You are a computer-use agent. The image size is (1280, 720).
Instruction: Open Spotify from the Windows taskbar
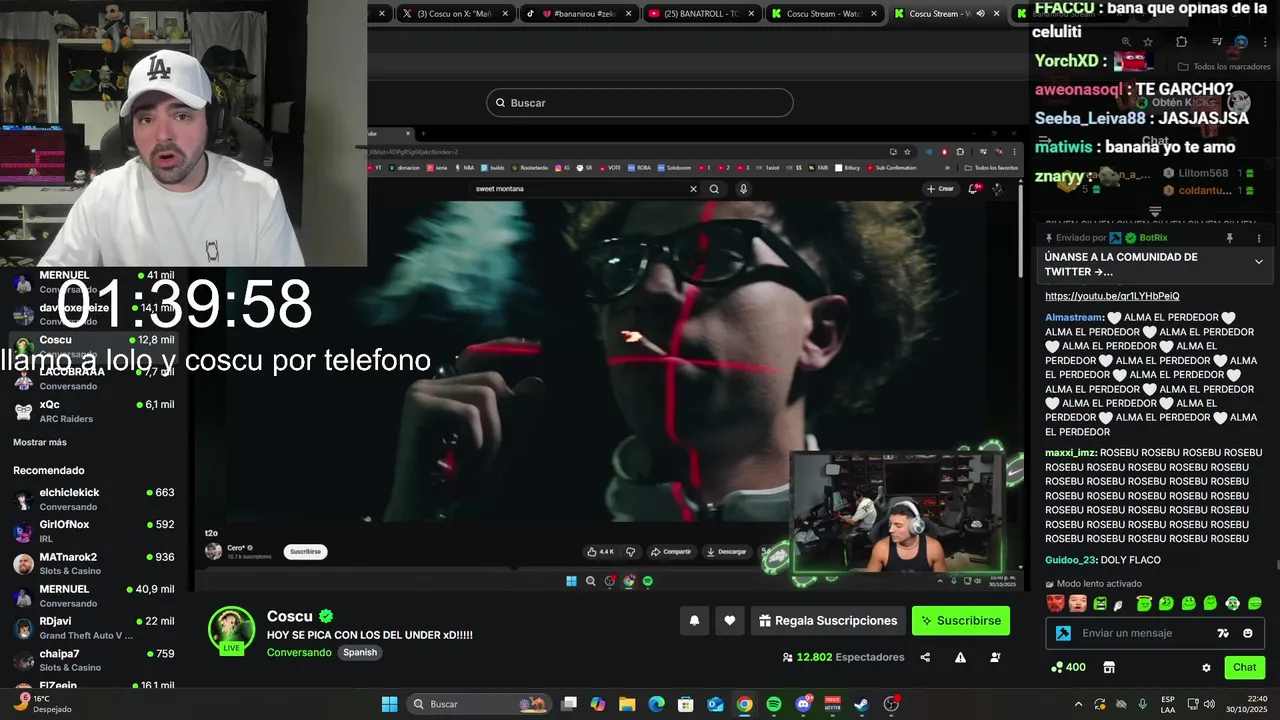pos(774,704)
